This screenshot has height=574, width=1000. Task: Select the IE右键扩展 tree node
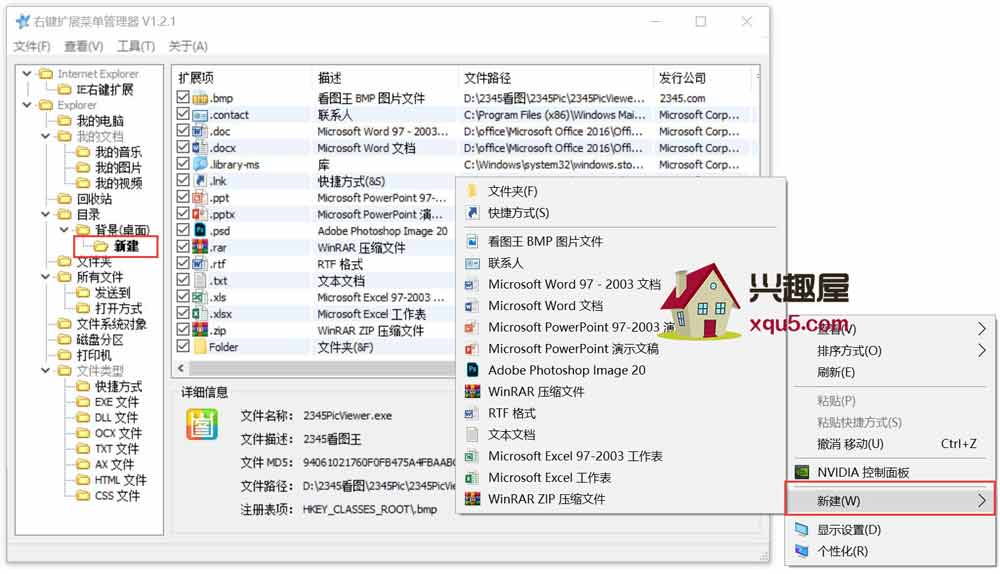point(105,89)
